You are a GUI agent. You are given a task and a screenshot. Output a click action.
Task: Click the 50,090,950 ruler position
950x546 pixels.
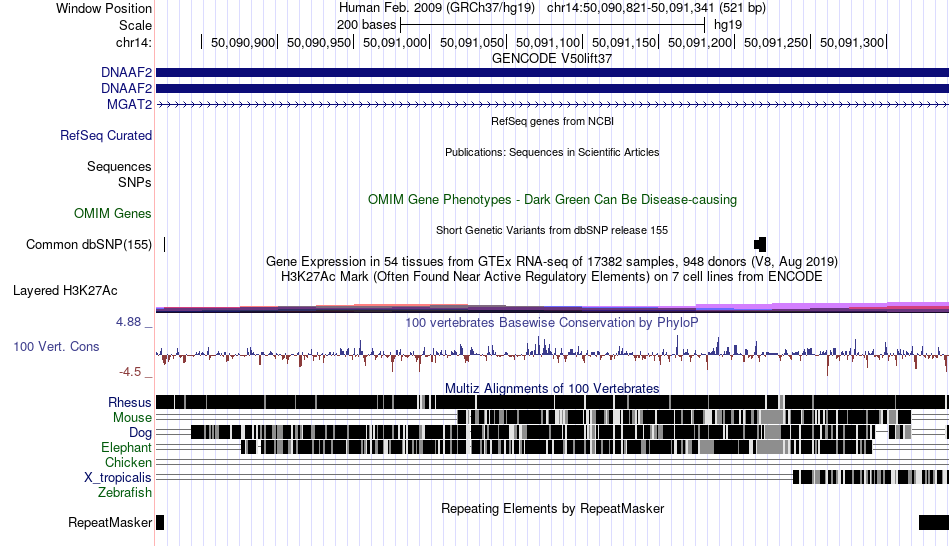pos(319,42)
